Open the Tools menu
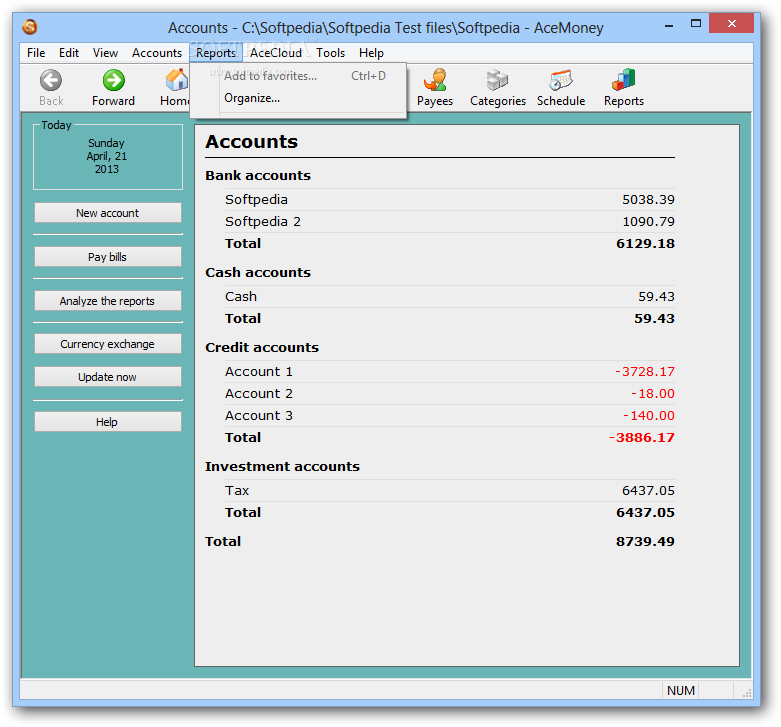Screen dimensions: 781x727 click(330, 53)
